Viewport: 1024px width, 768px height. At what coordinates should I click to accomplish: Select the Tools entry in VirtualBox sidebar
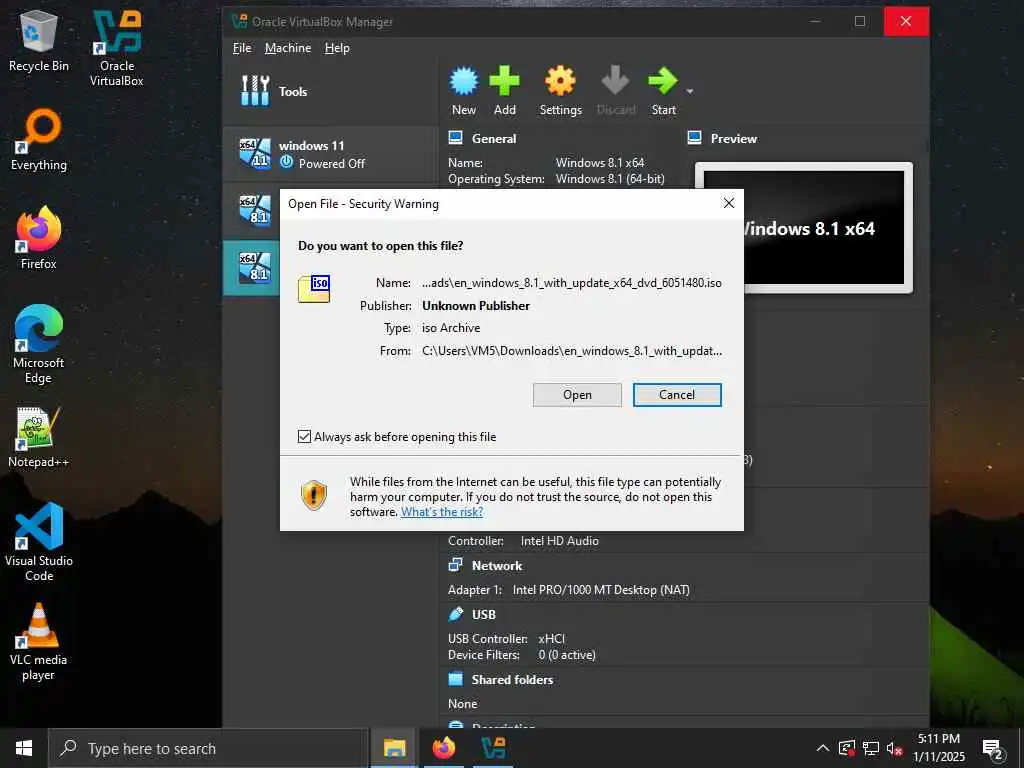(330, 91)
